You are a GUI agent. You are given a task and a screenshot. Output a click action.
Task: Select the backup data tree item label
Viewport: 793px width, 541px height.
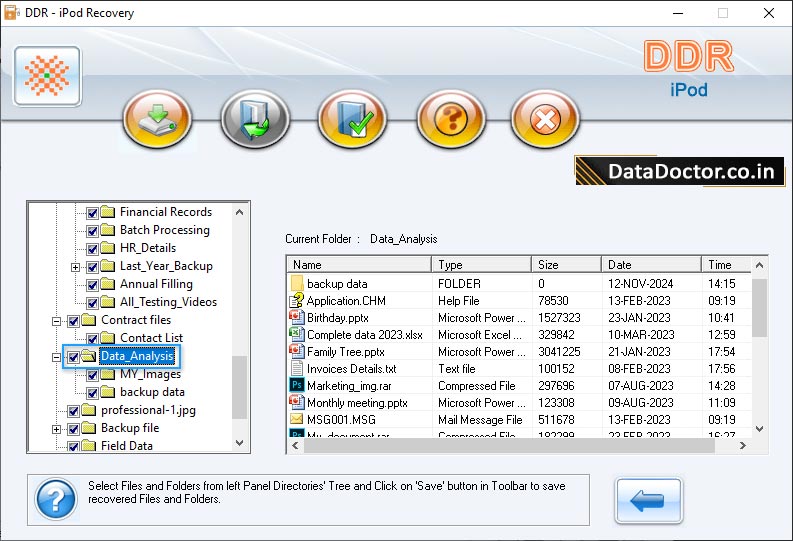[152, 392]
